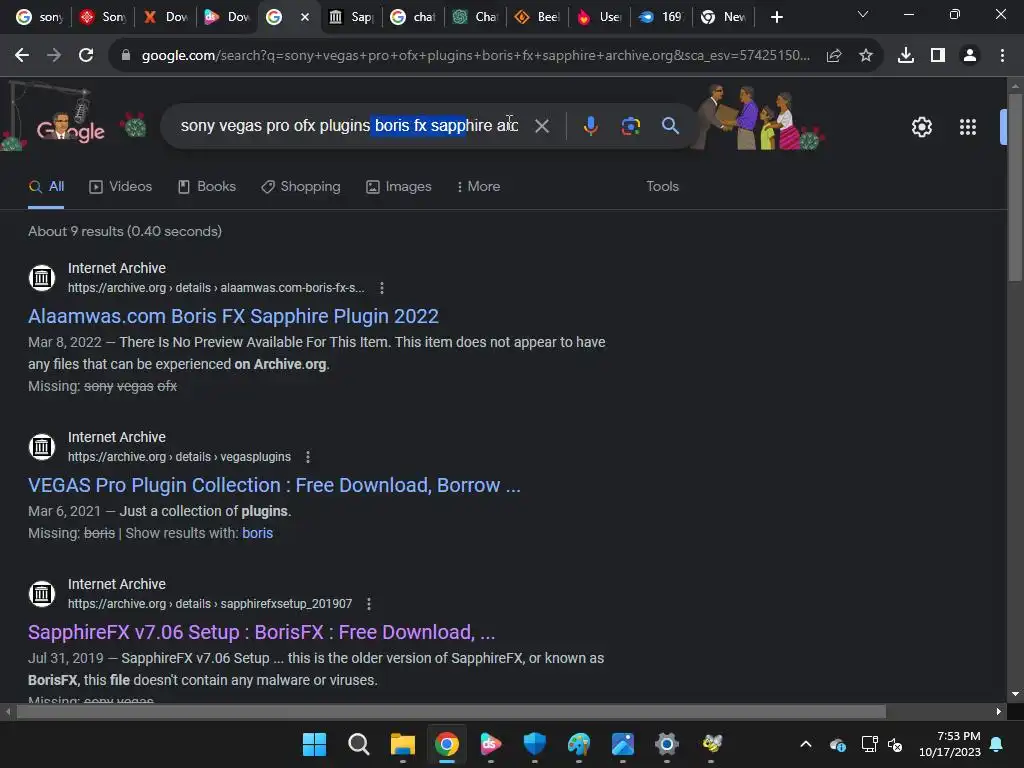Screen dimensions: 1024x768
Task: Go back to the previous page
Action: coord(22,56)
